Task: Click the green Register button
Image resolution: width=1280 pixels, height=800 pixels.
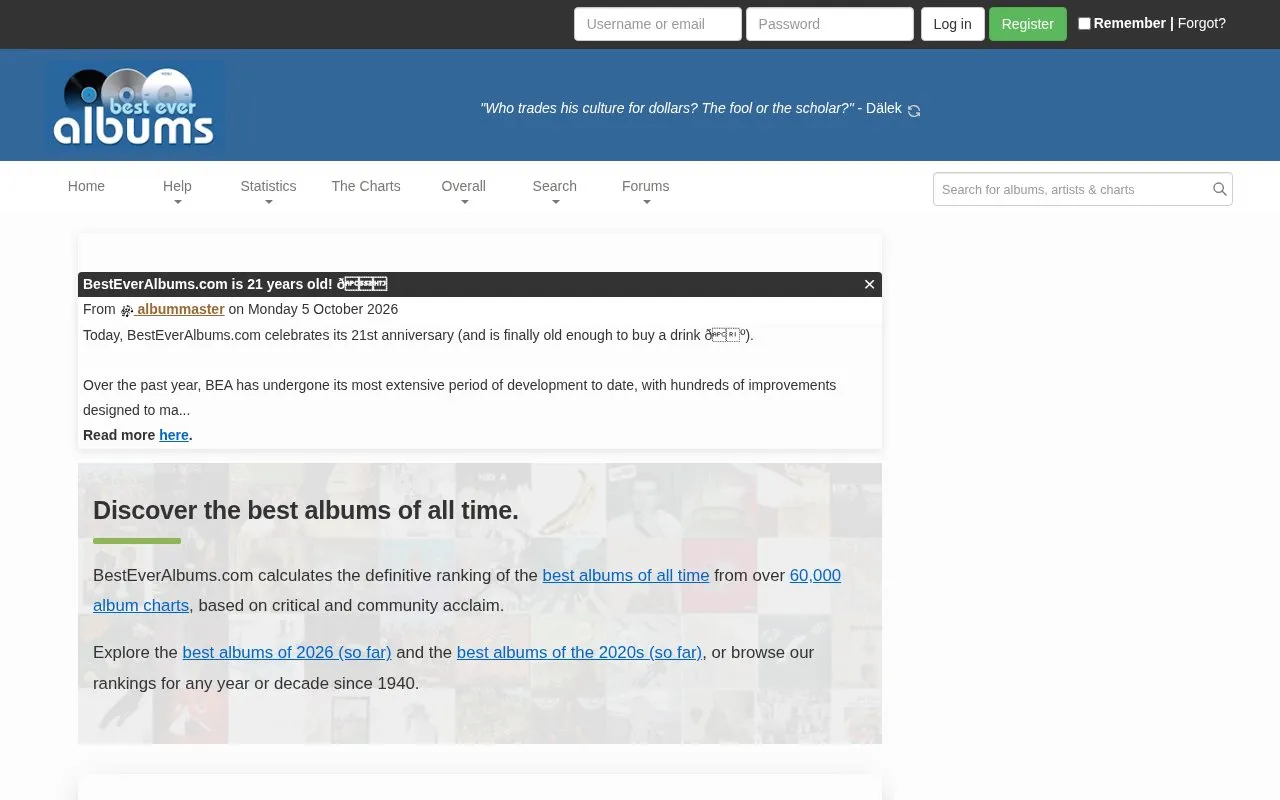Action: [1028, 24]
